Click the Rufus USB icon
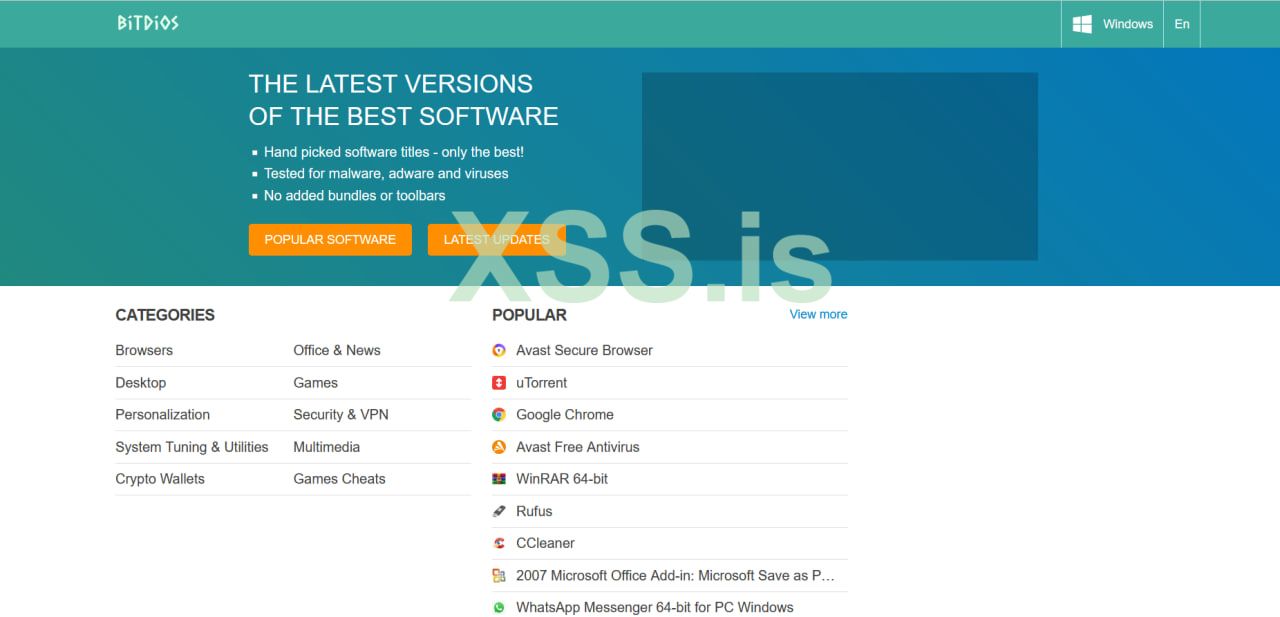Viewport: 1280px width, 617px height. (499, 511)
